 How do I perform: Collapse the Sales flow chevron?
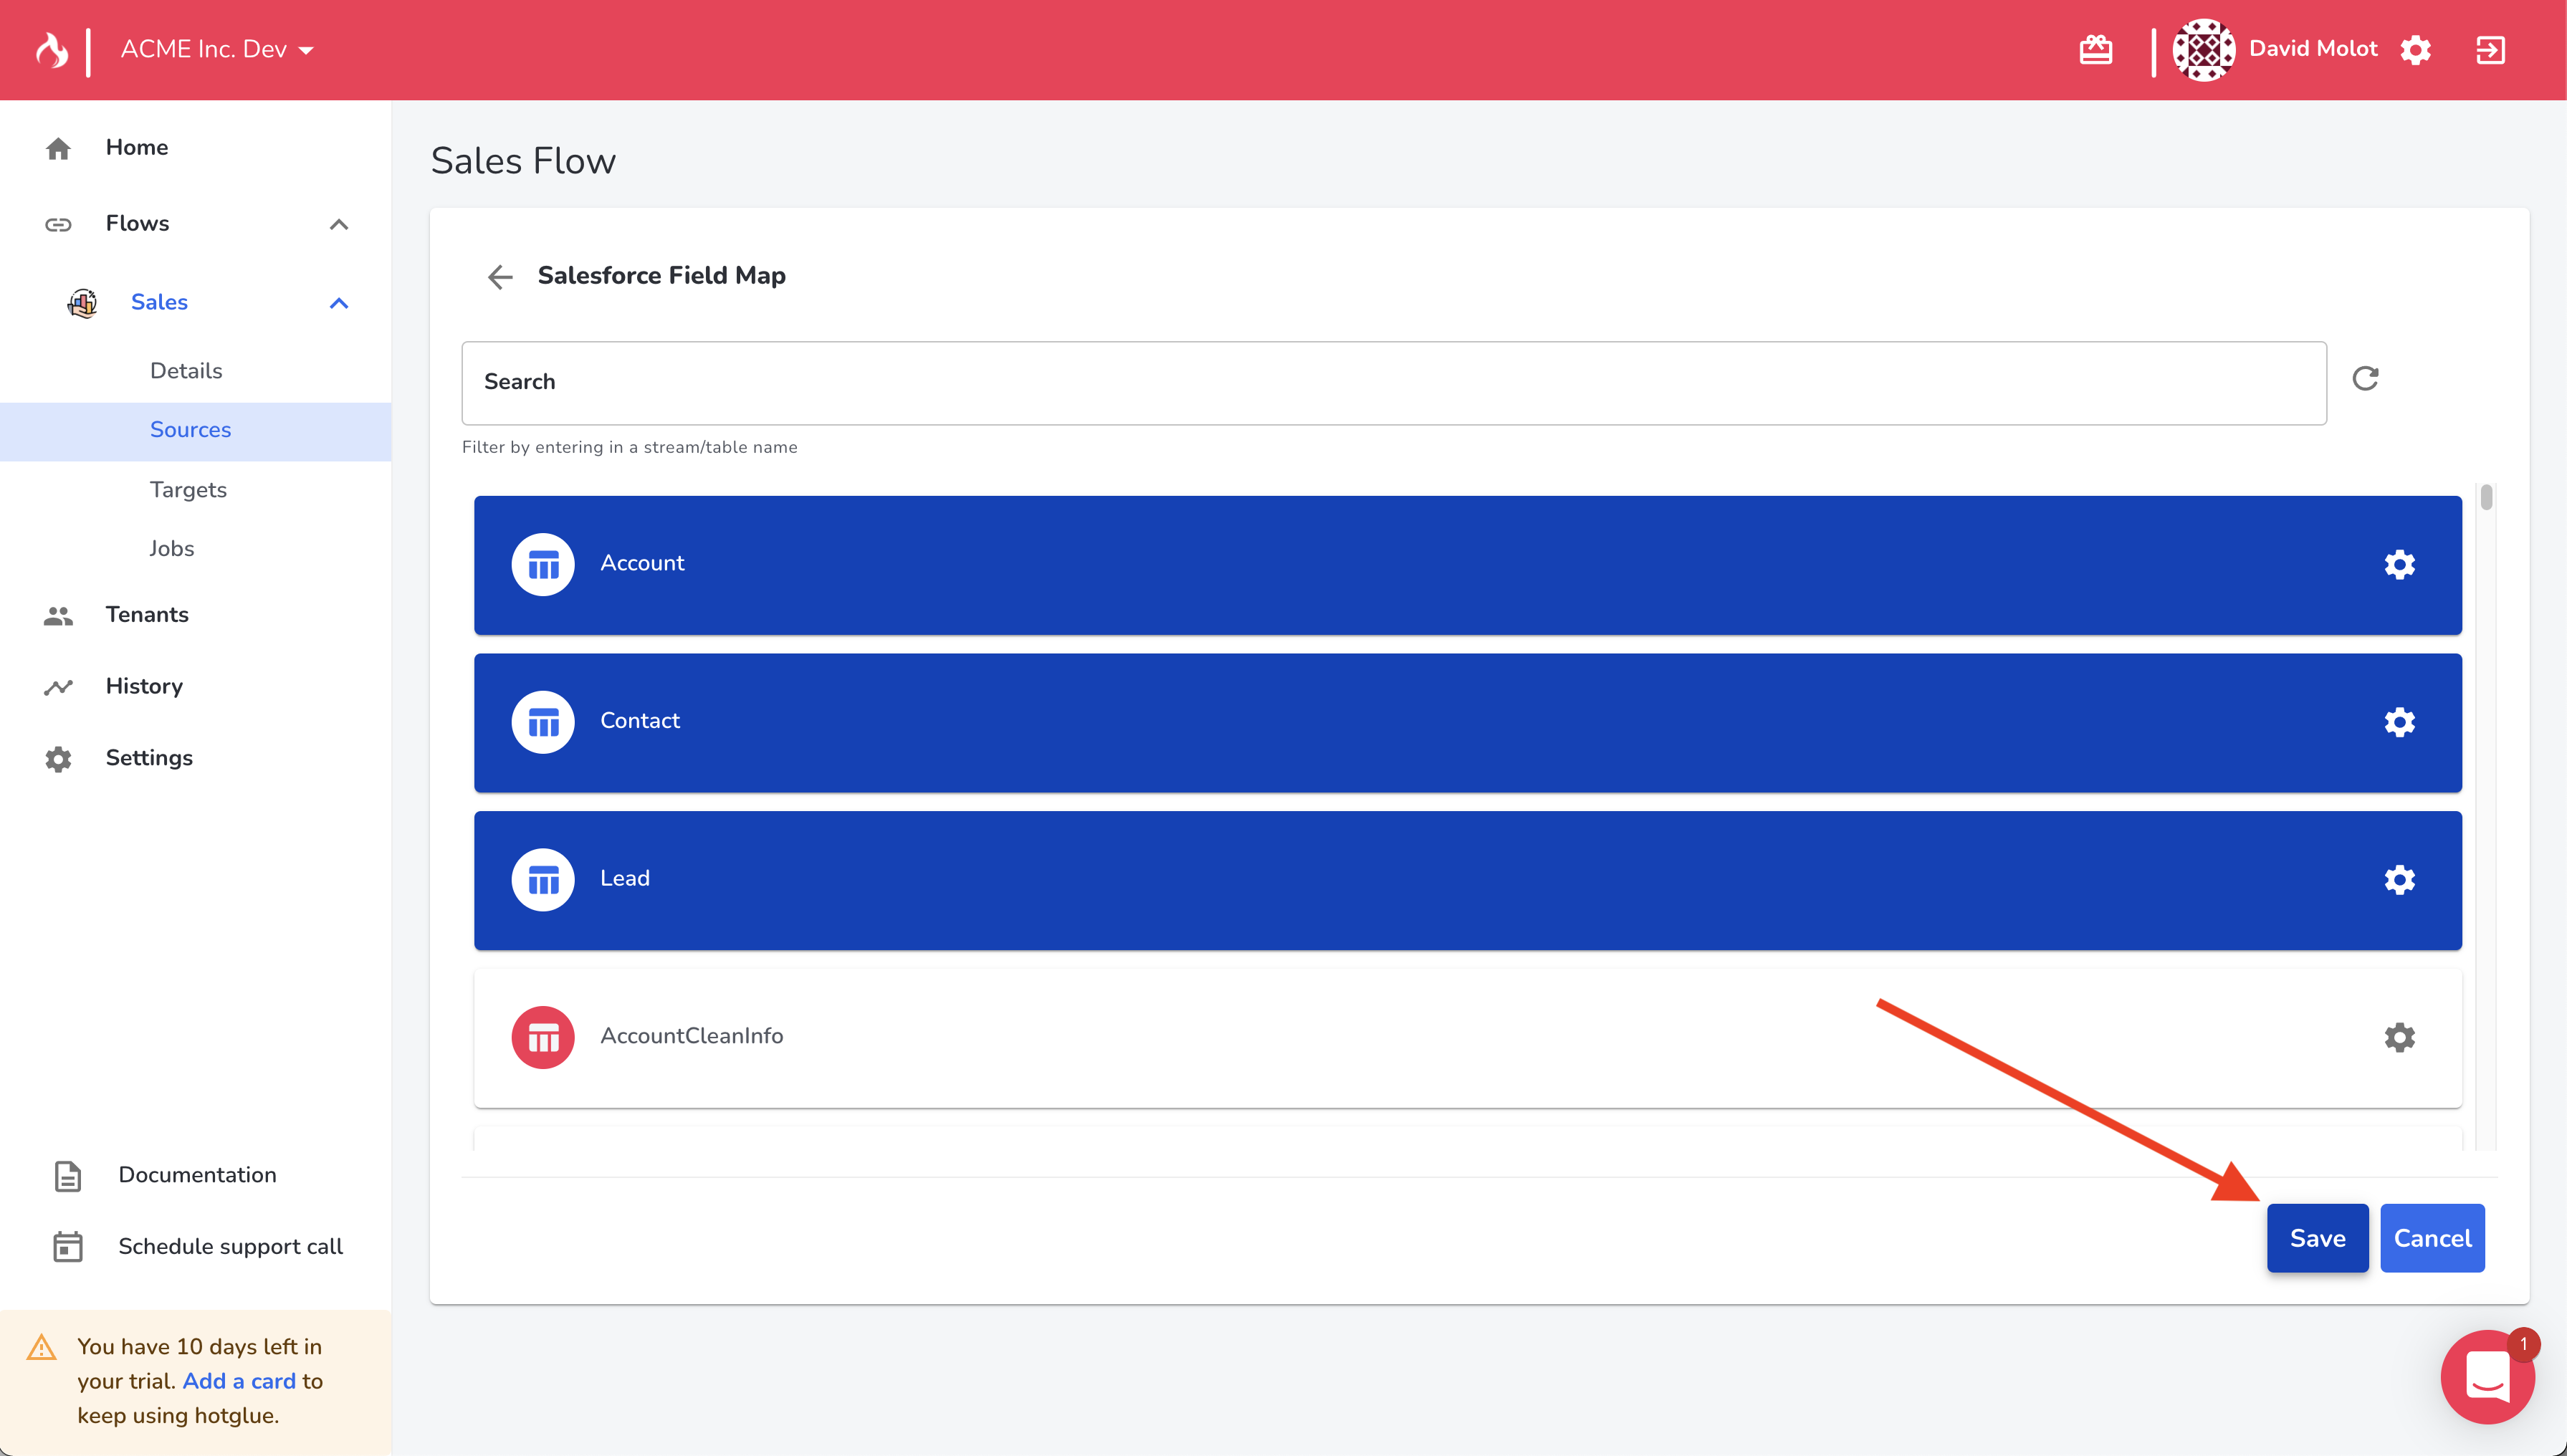(x=339, y=303)
